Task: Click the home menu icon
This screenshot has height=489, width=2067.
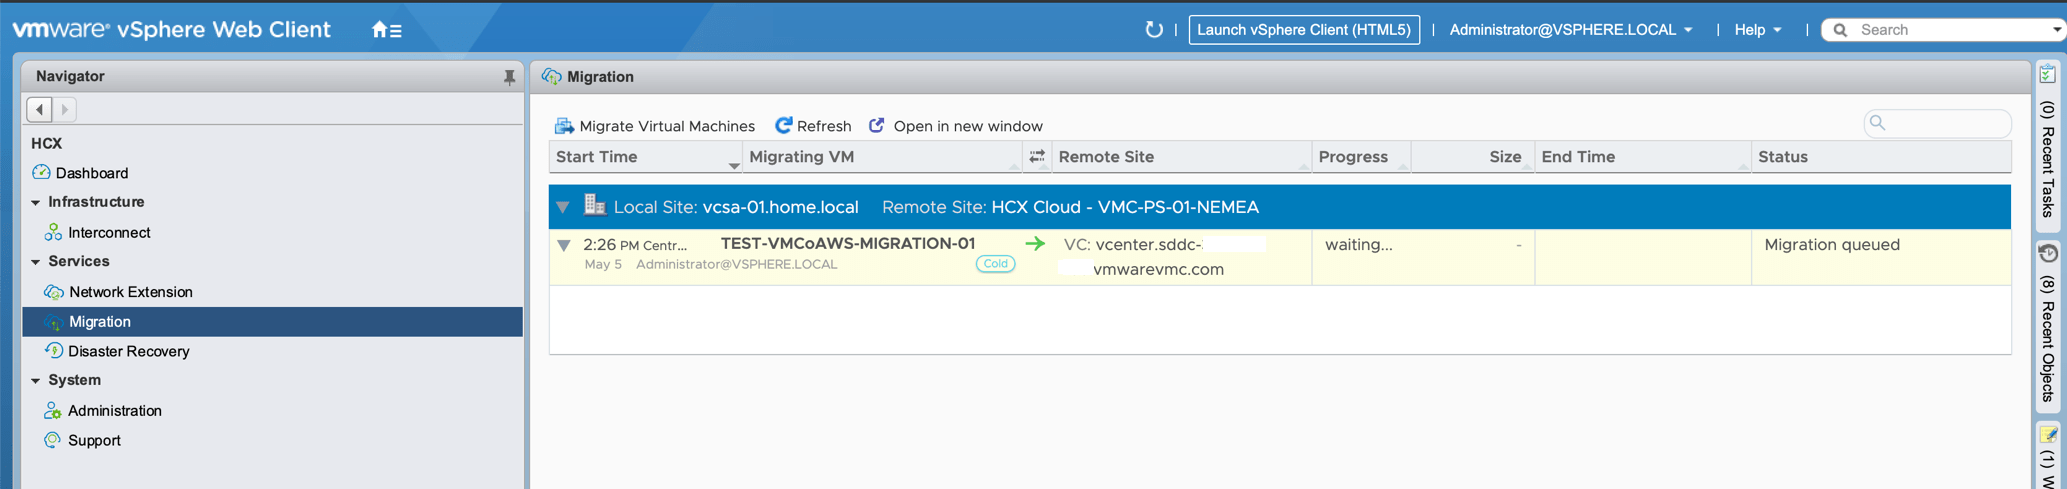Action: coord(386,30)
